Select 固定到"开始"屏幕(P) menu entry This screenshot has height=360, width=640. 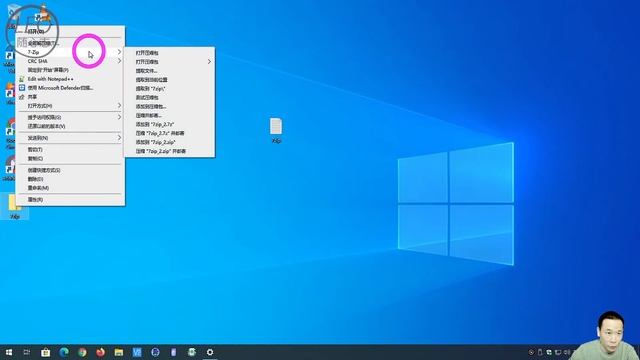pos(70,70)
